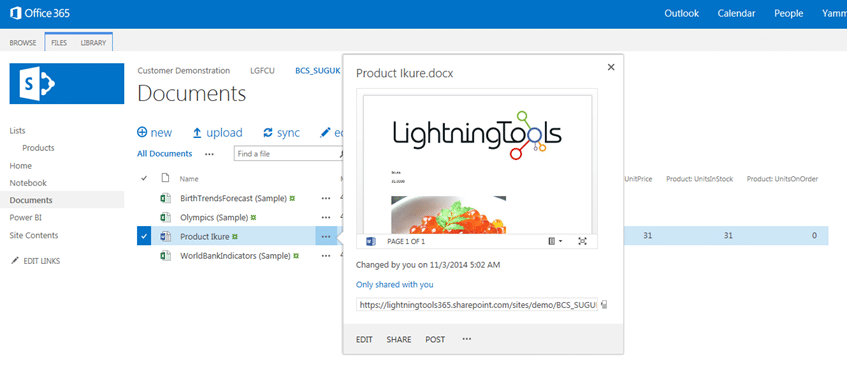The image size is (847, 373).
Task: Close the Product Ikure callout
Action: click(x=611, y=67)
